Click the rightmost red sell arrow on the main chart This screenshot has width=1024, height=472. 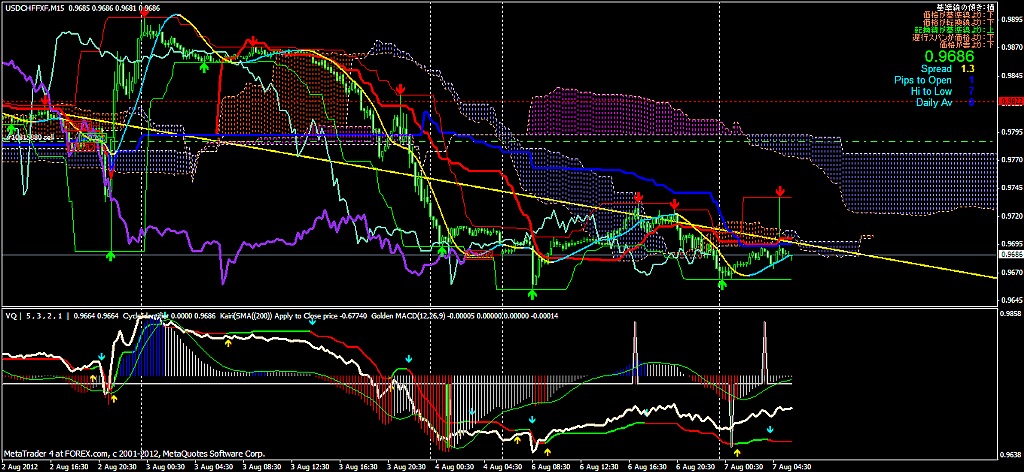[780, 190]
